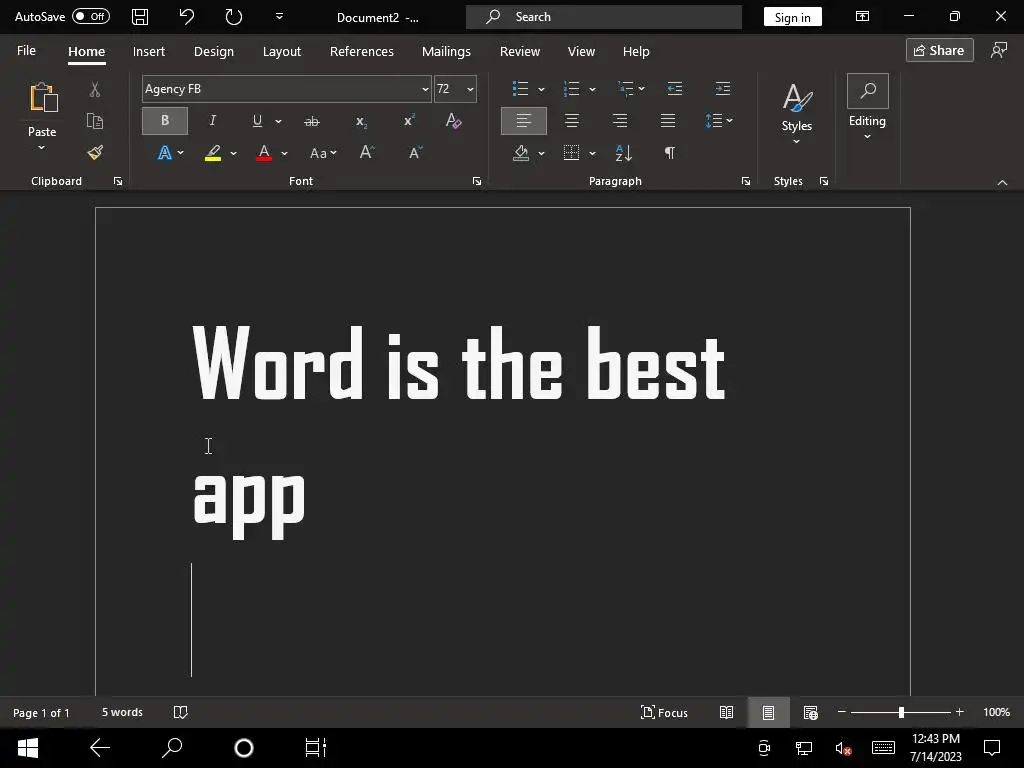Click the Paste clipboard icon

[43, 97]
